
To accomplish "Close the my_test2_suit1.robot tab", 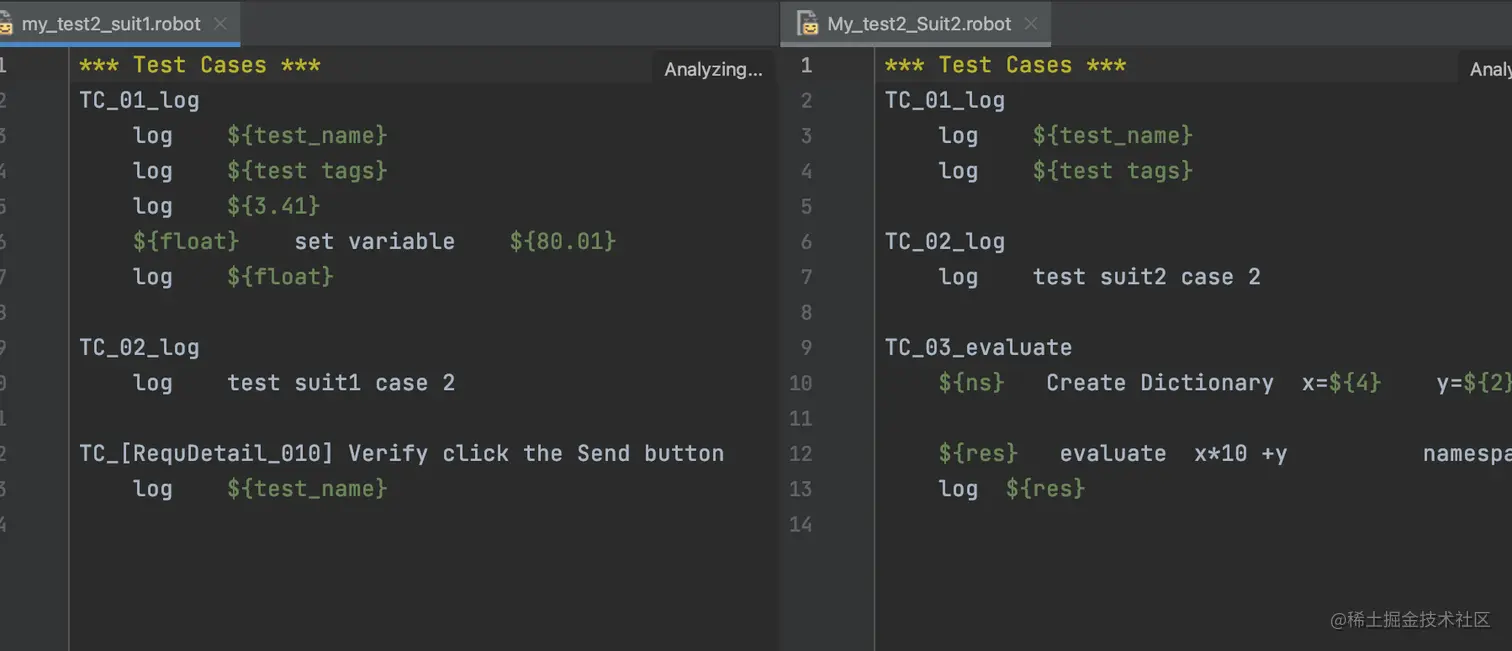I will pyautogui.click(x=220, y=24).
